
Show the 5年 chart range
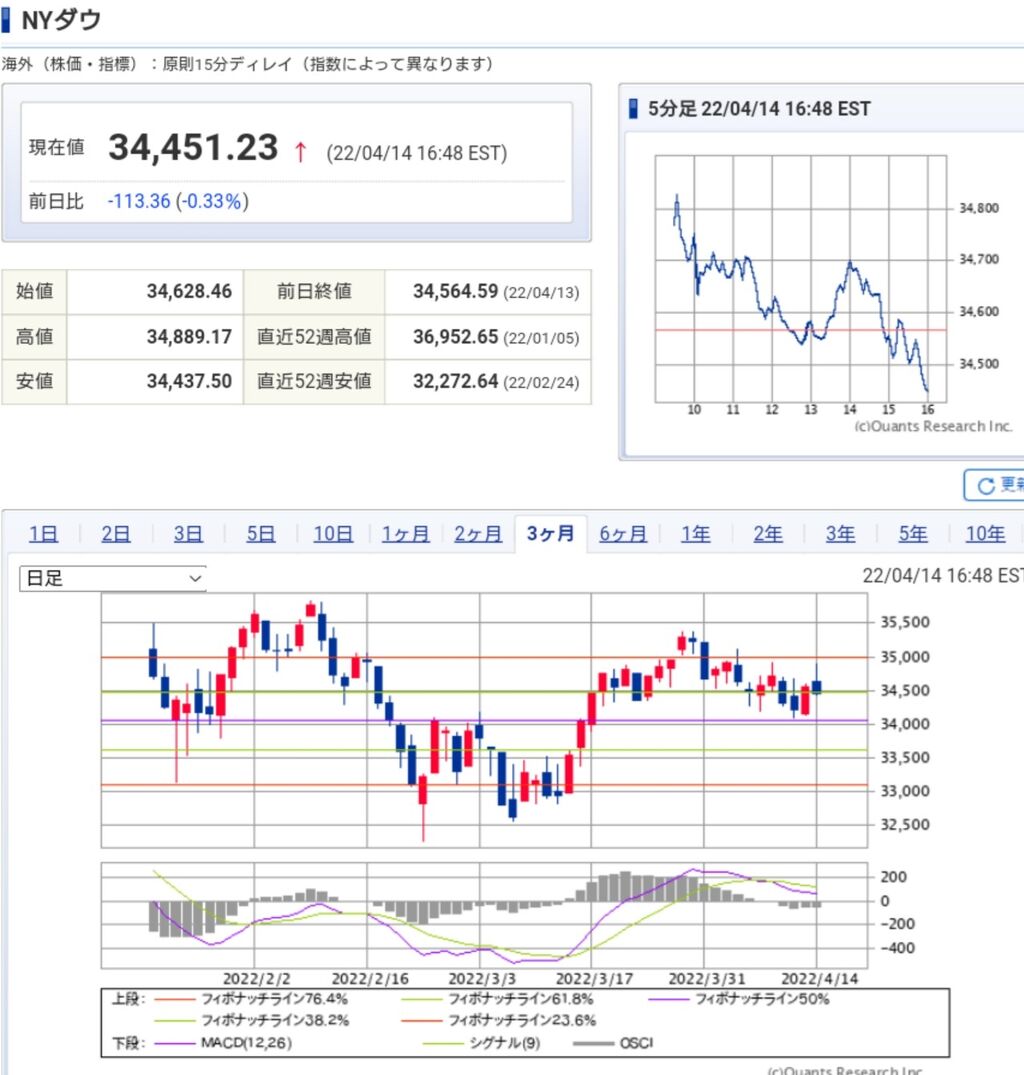point(913,533)
